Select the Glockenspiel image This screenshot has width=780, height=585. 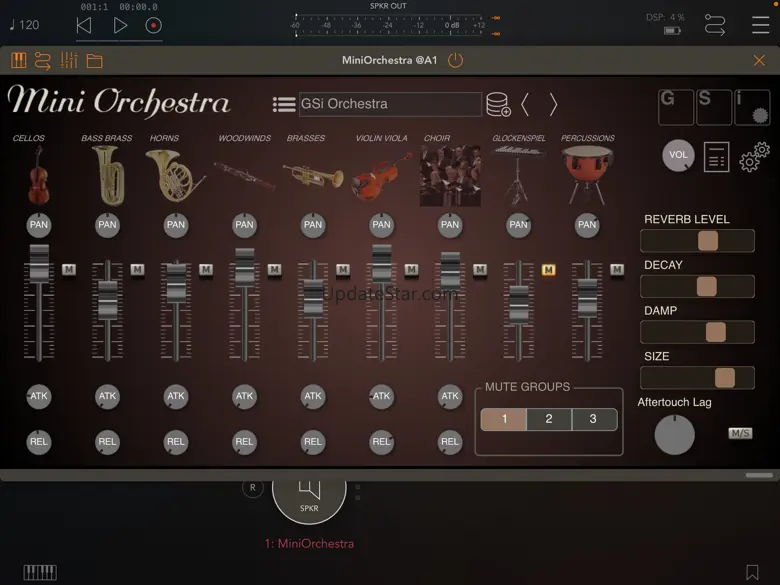pos(518,175)
